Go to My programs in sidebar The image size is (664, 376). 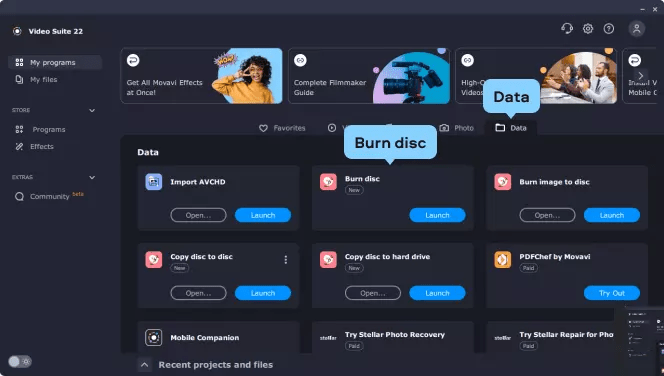[55, 62]
